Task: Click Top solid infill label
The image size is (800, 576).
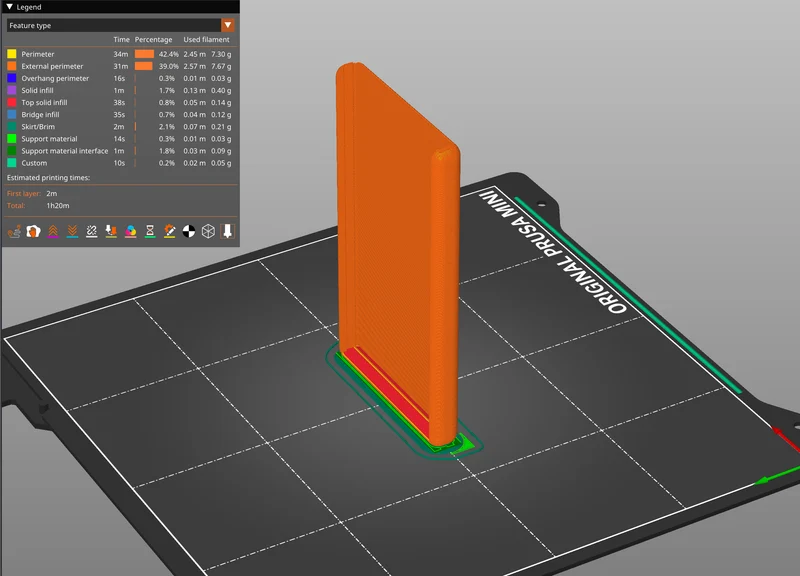Action: [x=44, y=102]
